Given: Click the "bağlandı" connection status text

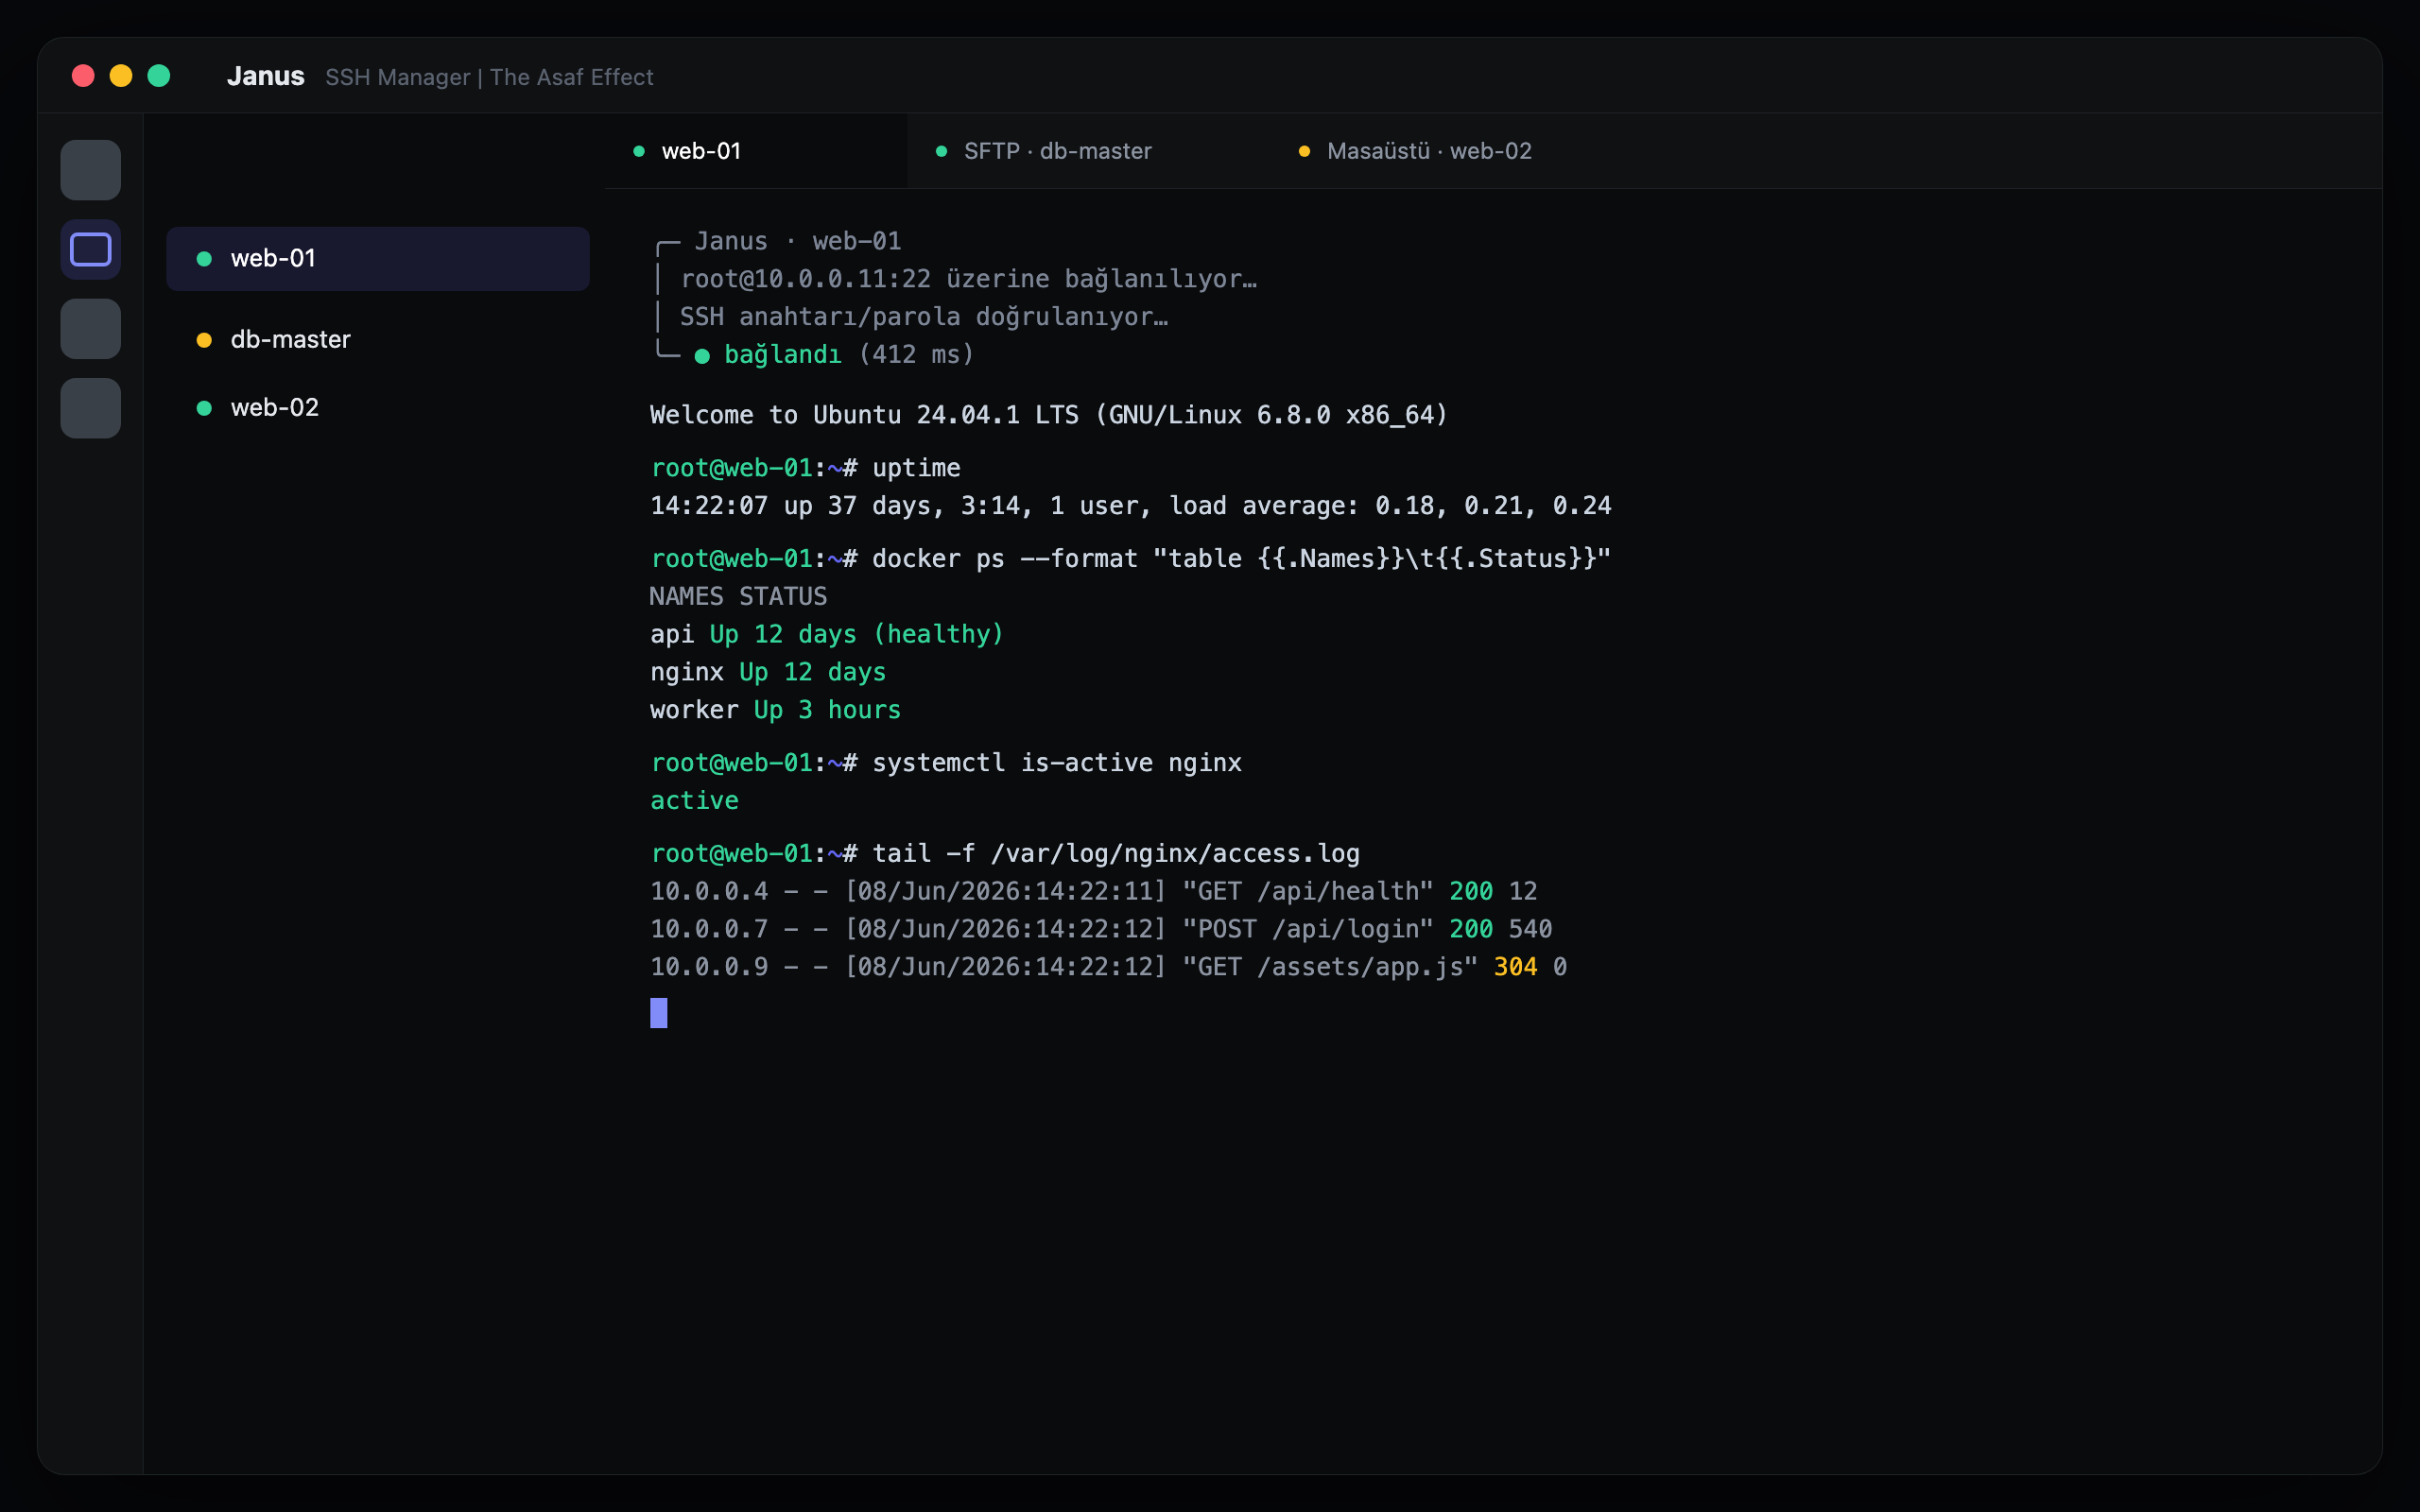Looking at the screenshot, I should click(782, 355).
